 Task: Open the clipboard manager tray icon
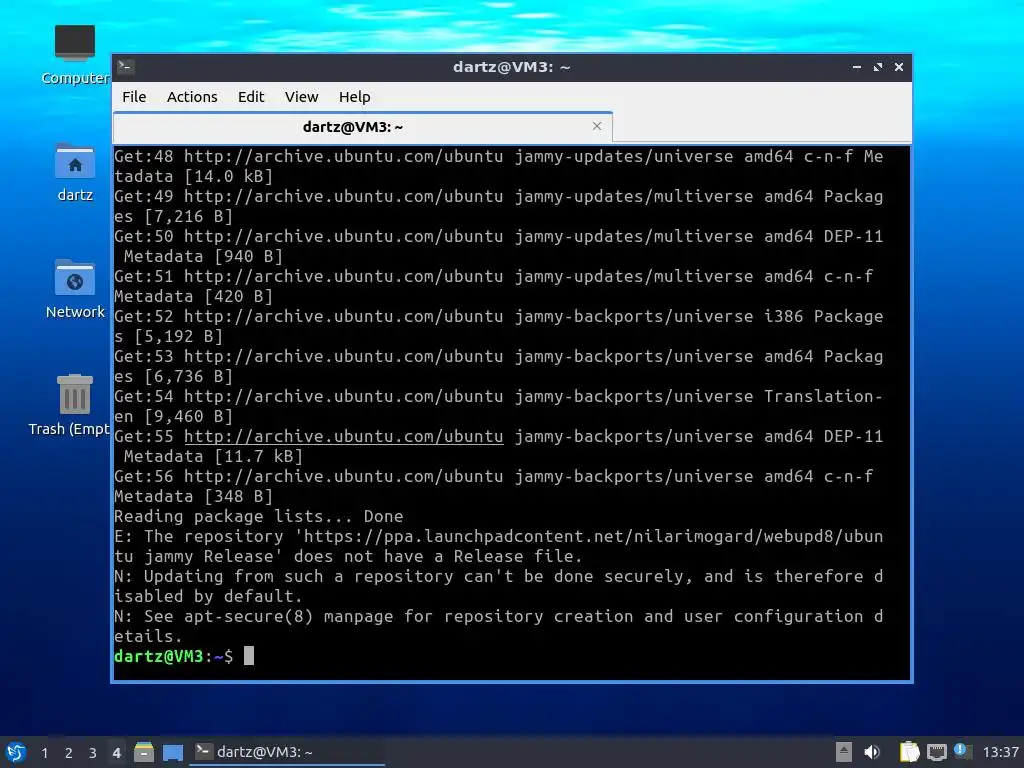[909, 752]
